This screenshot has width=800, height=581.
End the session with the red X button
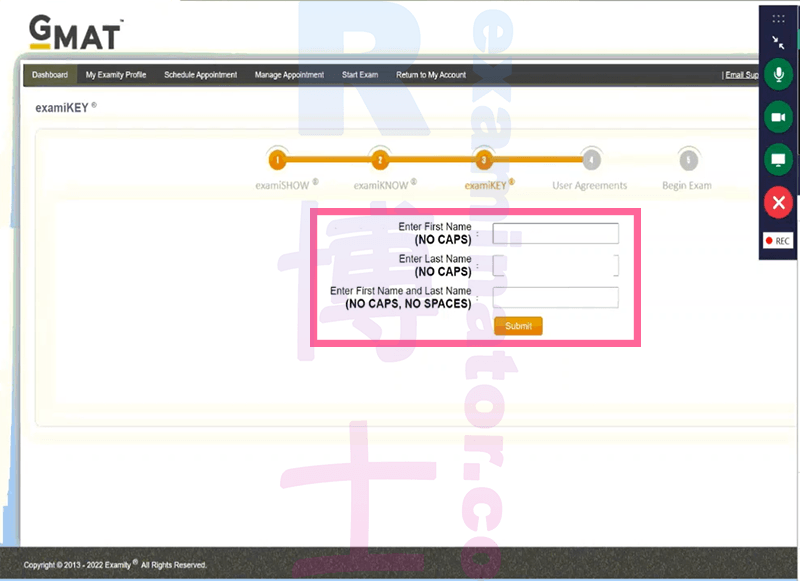coord(779,203)
